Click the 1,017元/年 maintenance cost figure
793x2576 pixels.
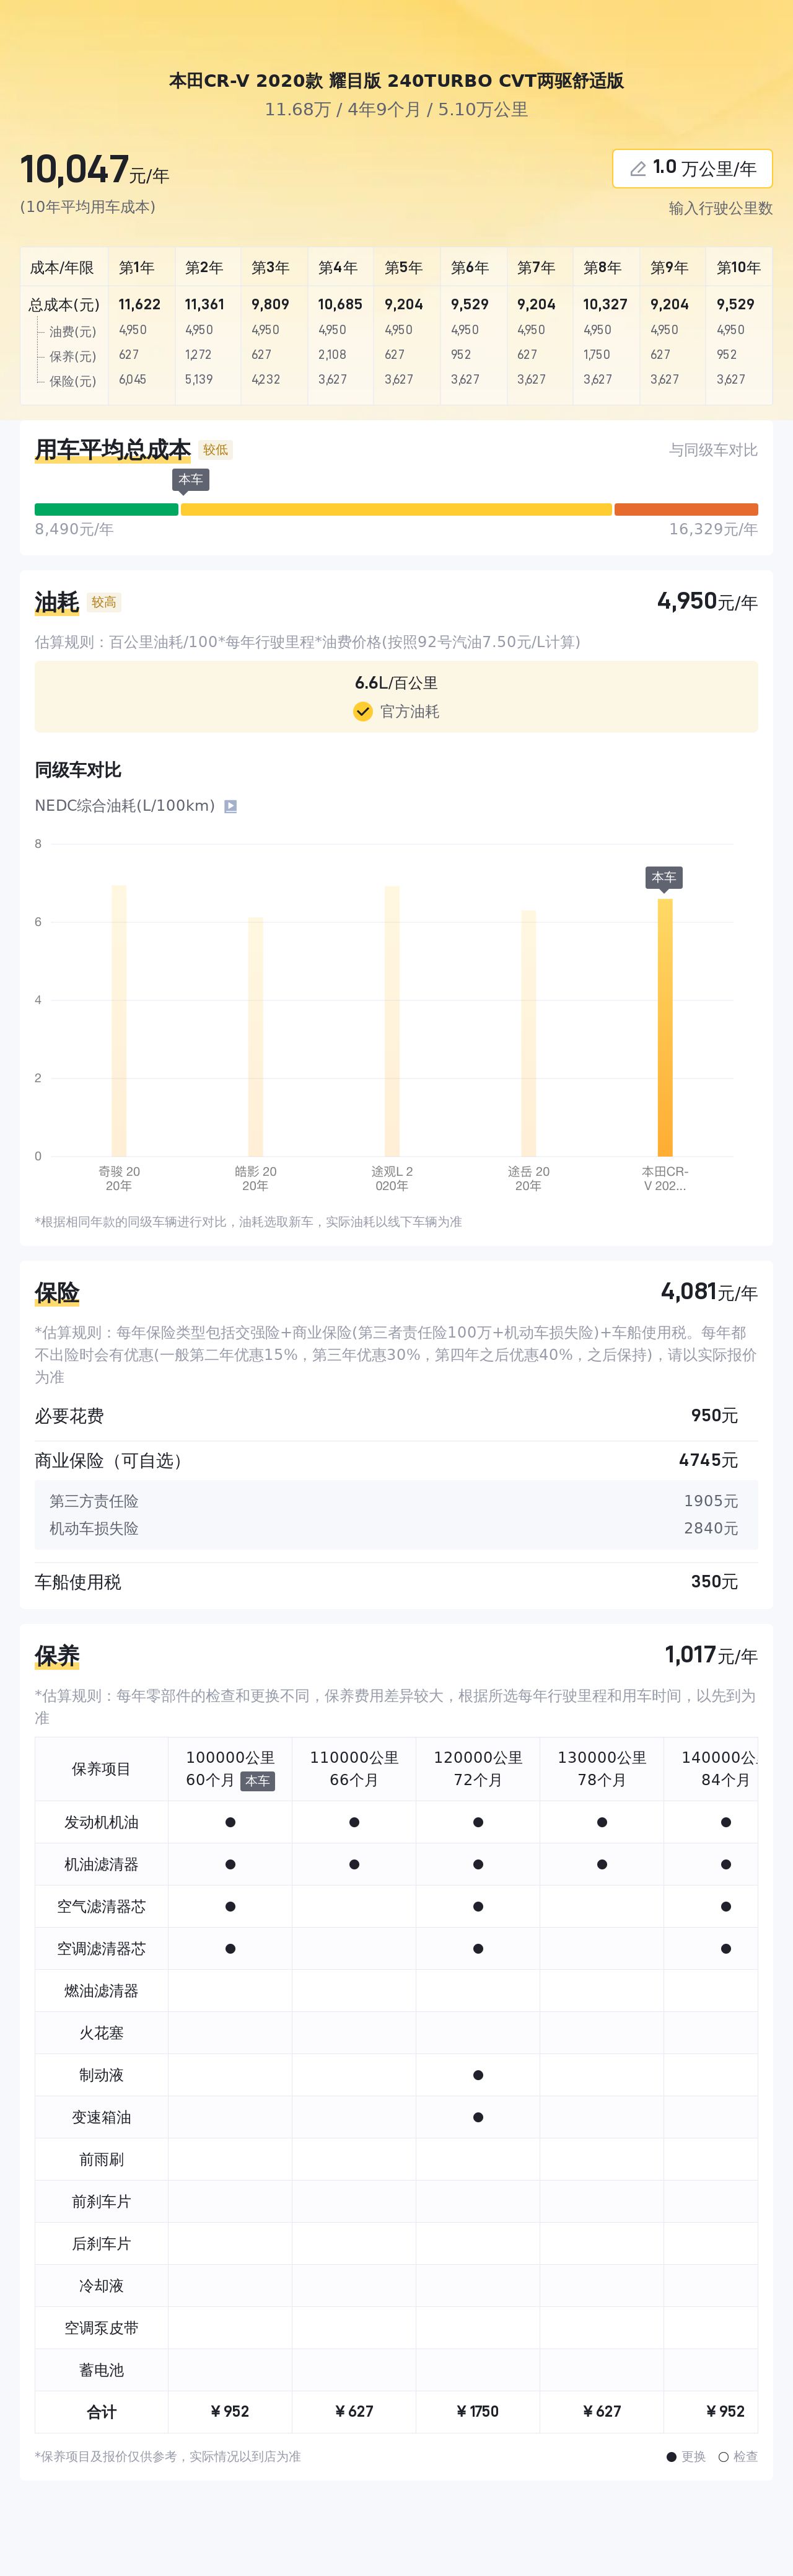point(711,1655)
